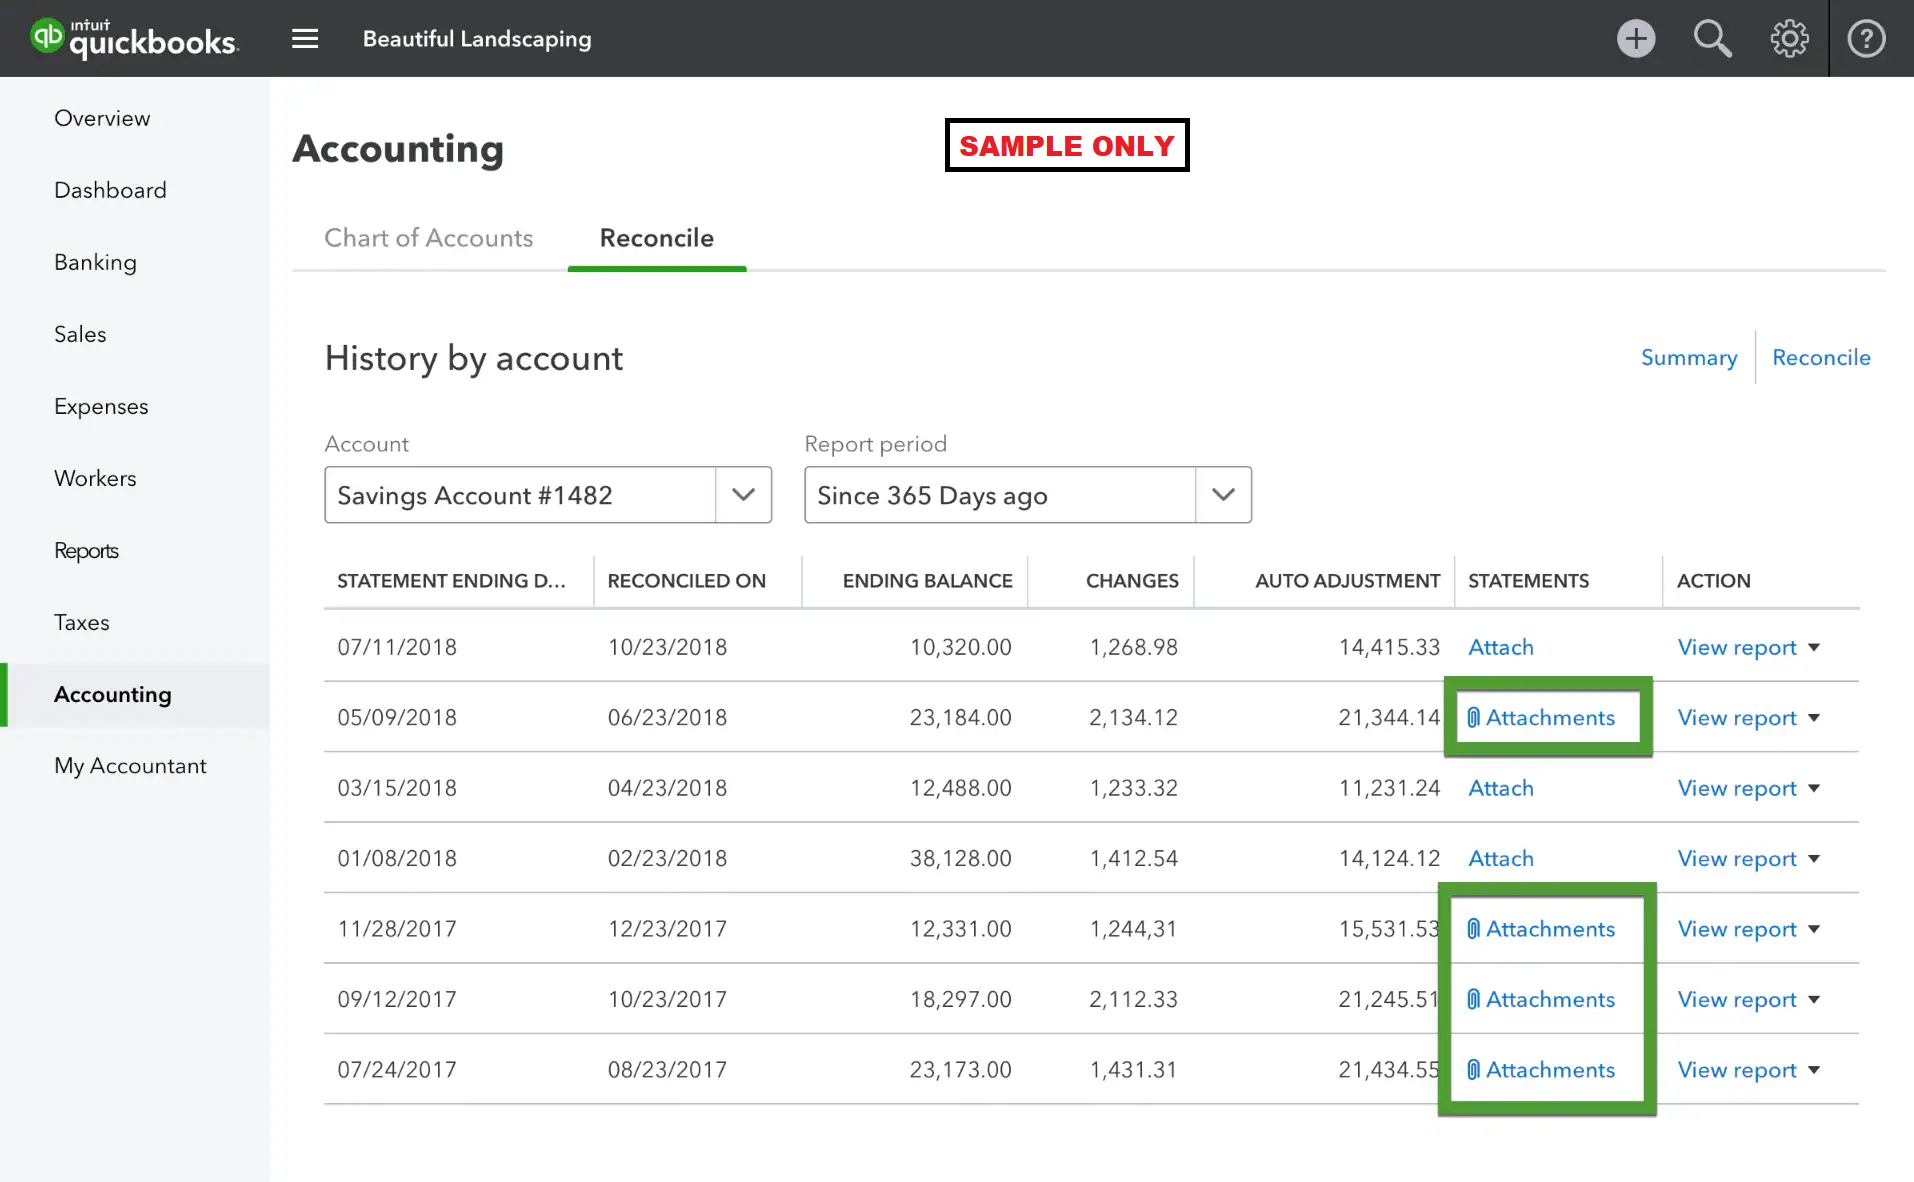
Task: Sort by Statement Ending Date header
Action: point(451,581)
